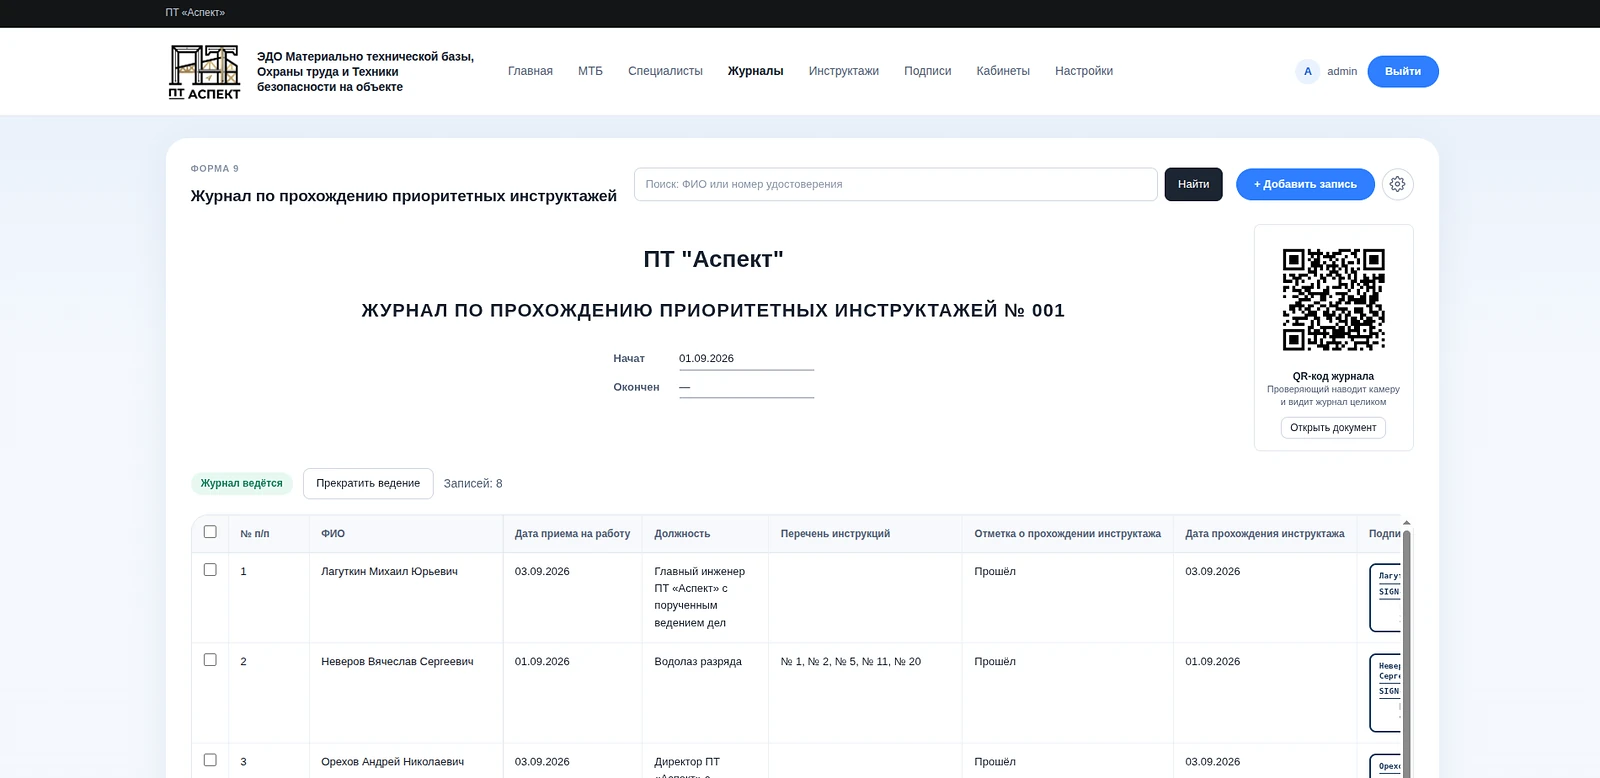Screen dimensions: 1600x778
Task: Toggle the select-all checkbox in table header
Action: pos(210,532)
